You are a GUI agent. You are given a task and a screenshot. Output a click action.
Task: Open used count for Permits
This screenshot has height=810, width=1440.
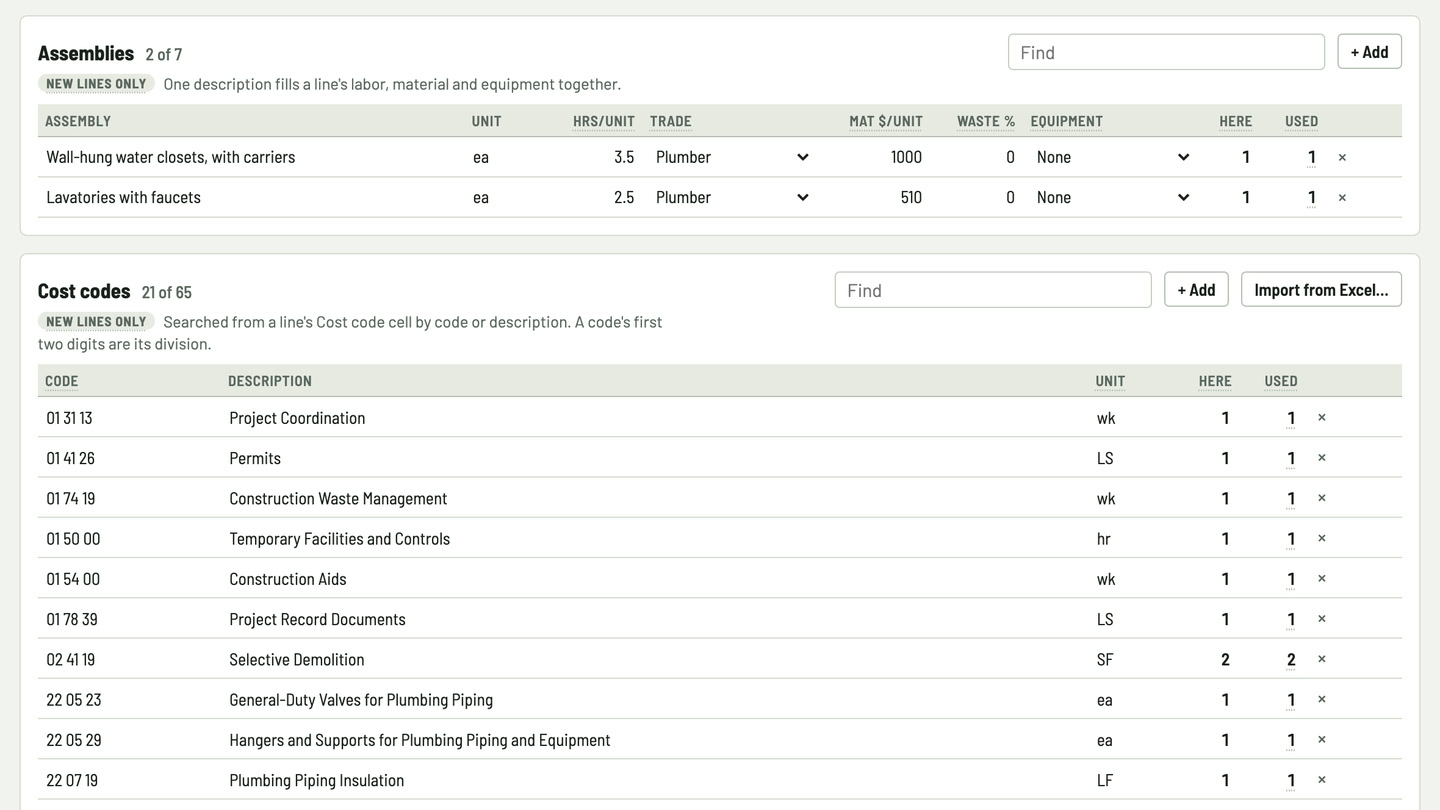[1291, 458]
